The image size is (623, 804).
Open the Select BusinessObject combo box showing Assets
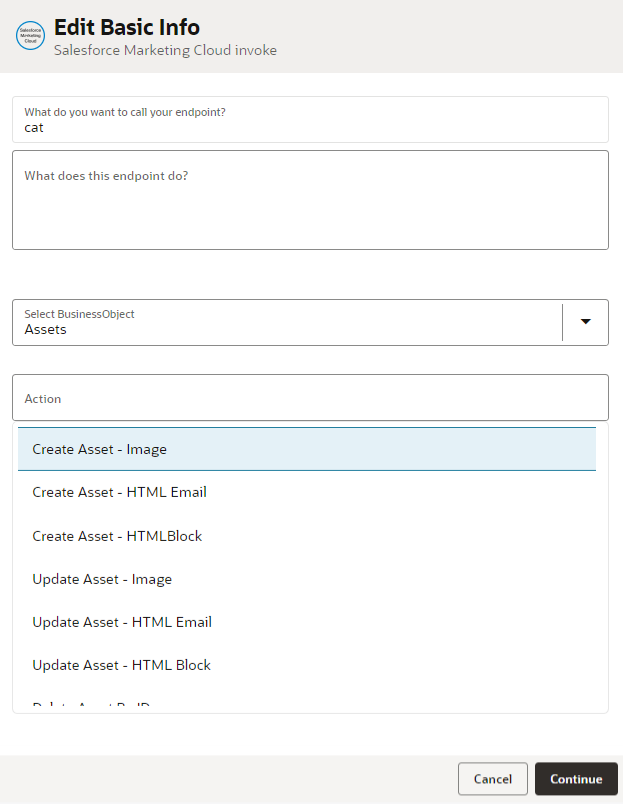tap(290, 323)
